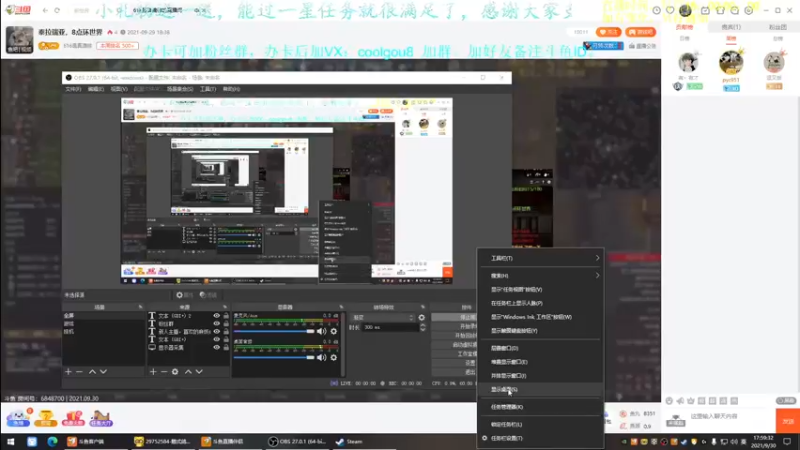Move source down in Sources panel
This screenshot has height=450, width=800.
[x=199, y=372]
